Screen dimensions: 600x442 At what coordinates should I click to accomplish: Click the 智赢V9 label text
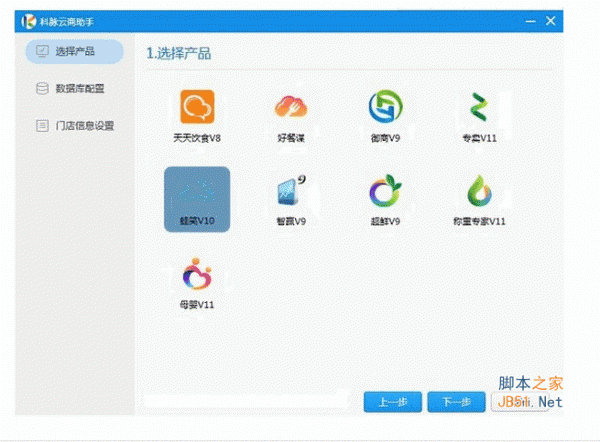[291, 221]
